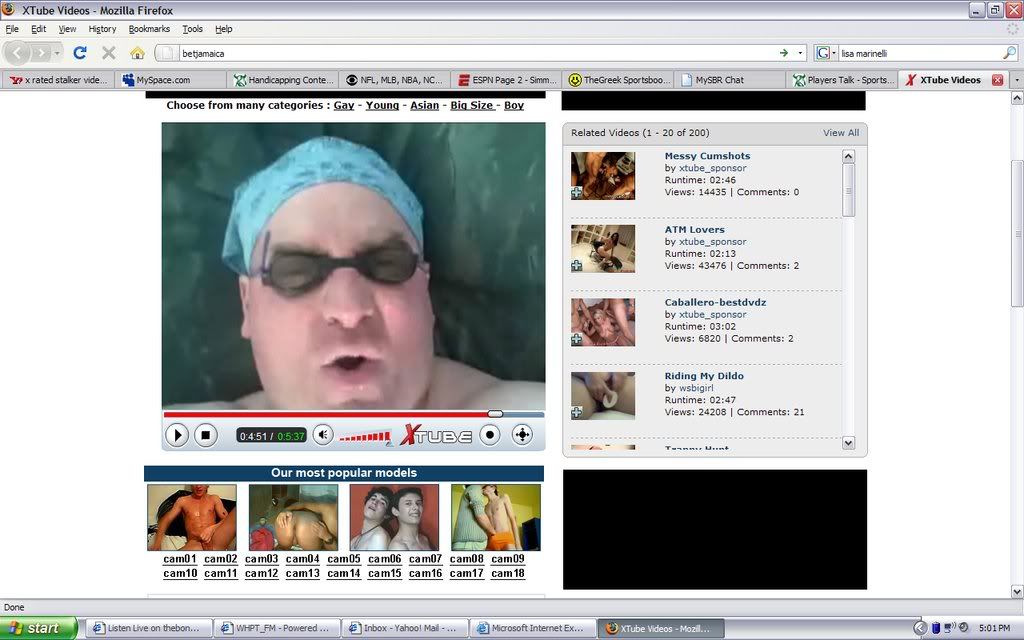Open the wsbigirl uploader profile link
Screen dimensions: 1024x640
pos(696,388)
